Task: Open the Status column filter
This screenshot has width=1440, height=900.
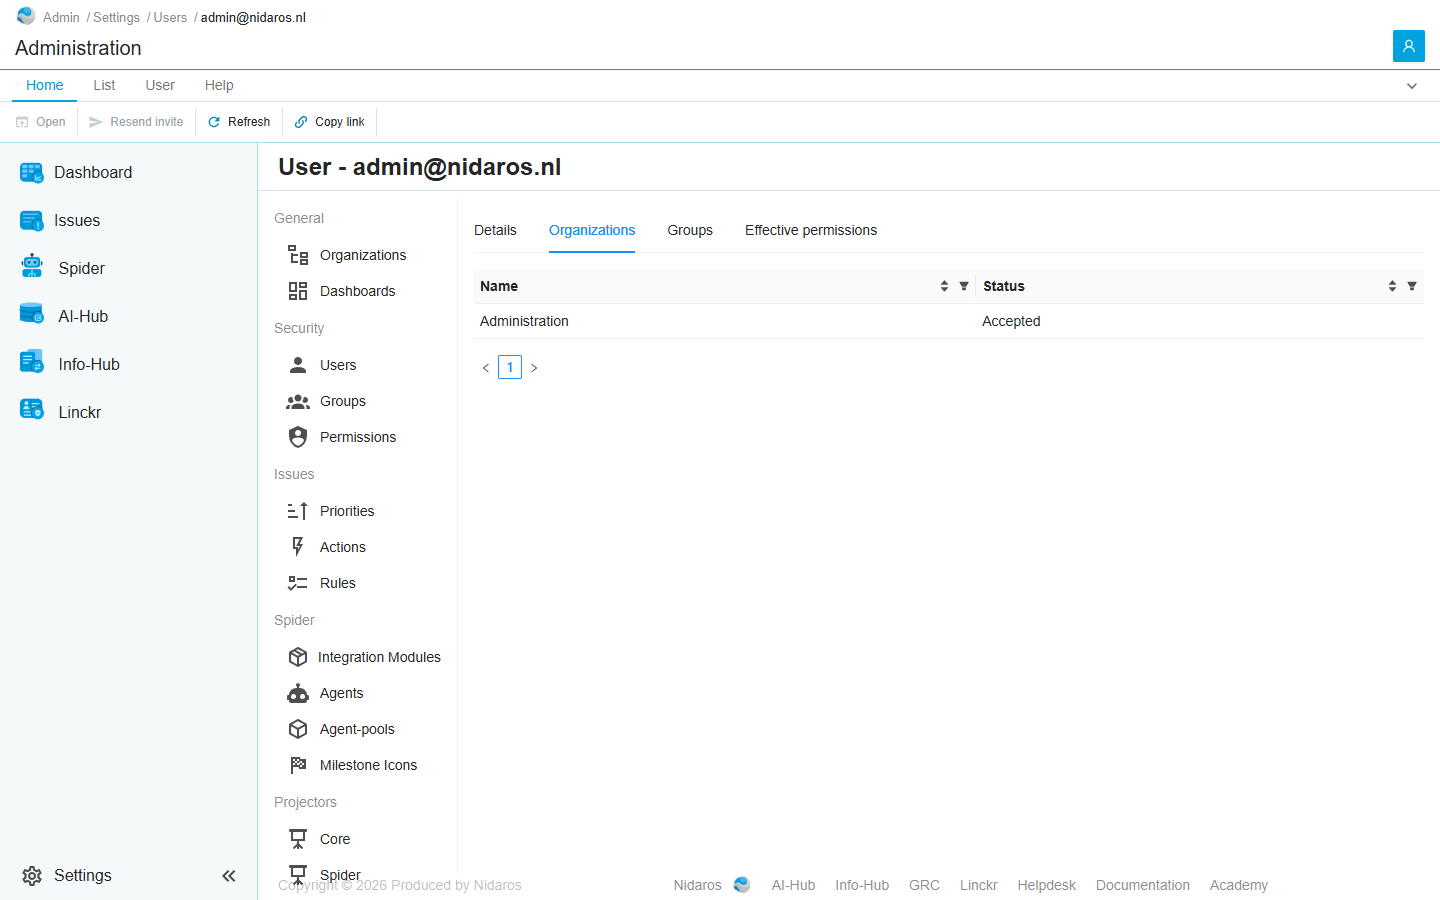Action: pos(1412,286)
